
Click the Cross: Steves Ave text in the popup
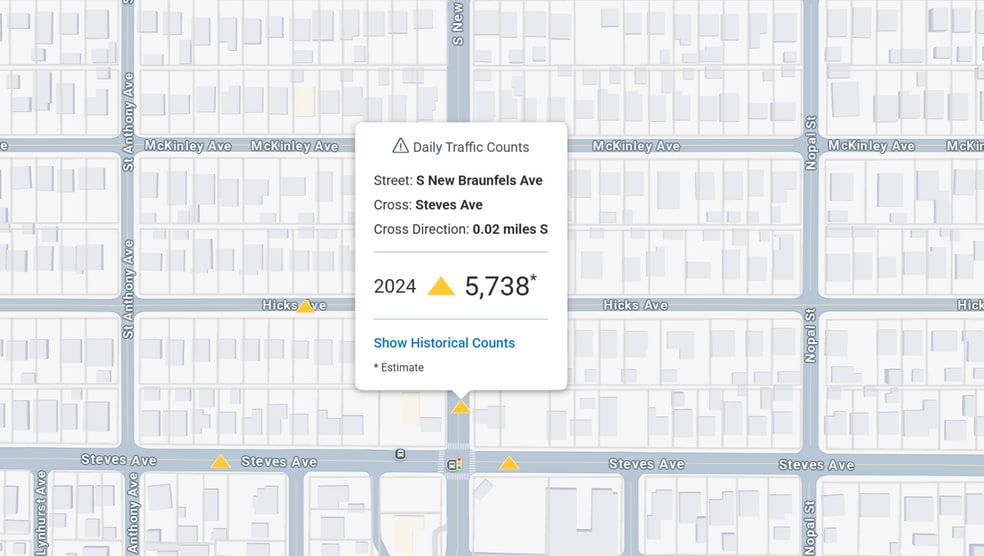coord(428,205)
